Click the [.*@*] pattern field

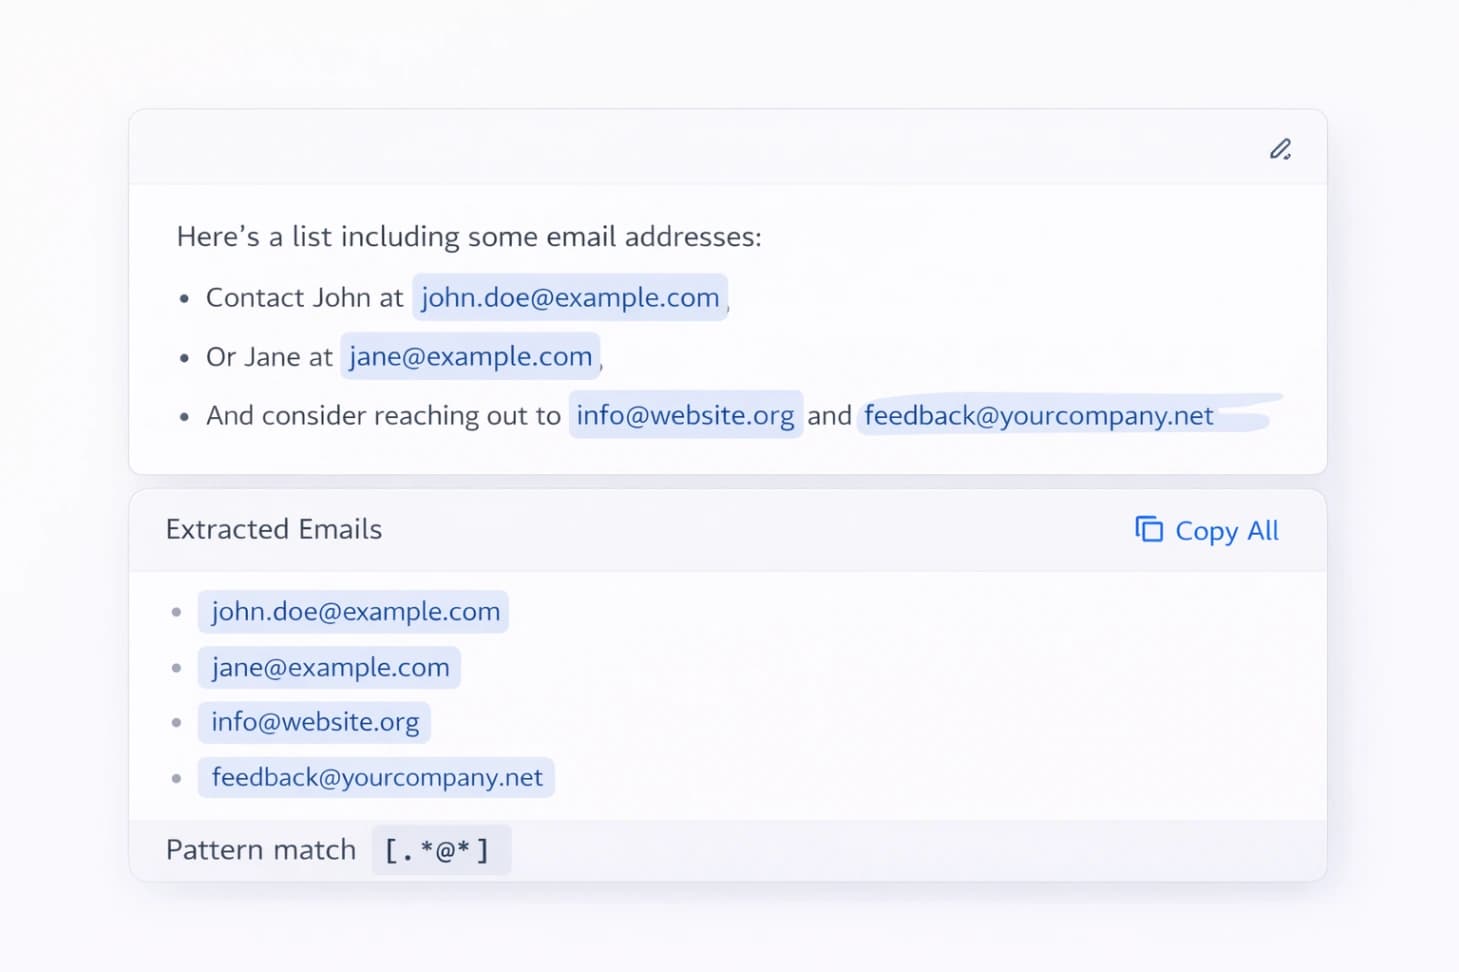(x=440, y=850)
